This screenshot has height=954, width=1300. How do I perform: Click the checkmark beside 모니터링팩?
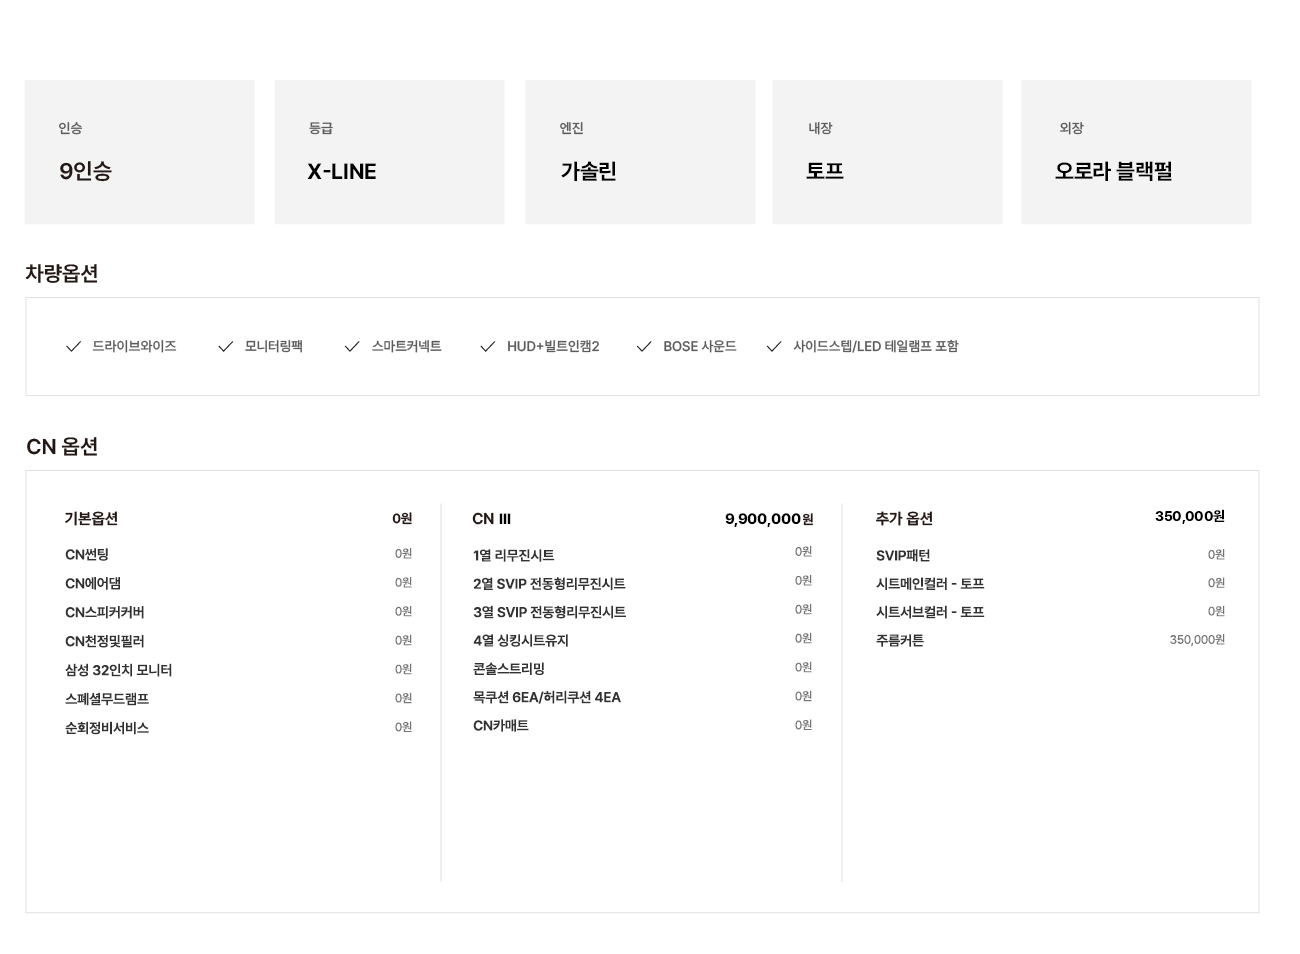point(226,347)
